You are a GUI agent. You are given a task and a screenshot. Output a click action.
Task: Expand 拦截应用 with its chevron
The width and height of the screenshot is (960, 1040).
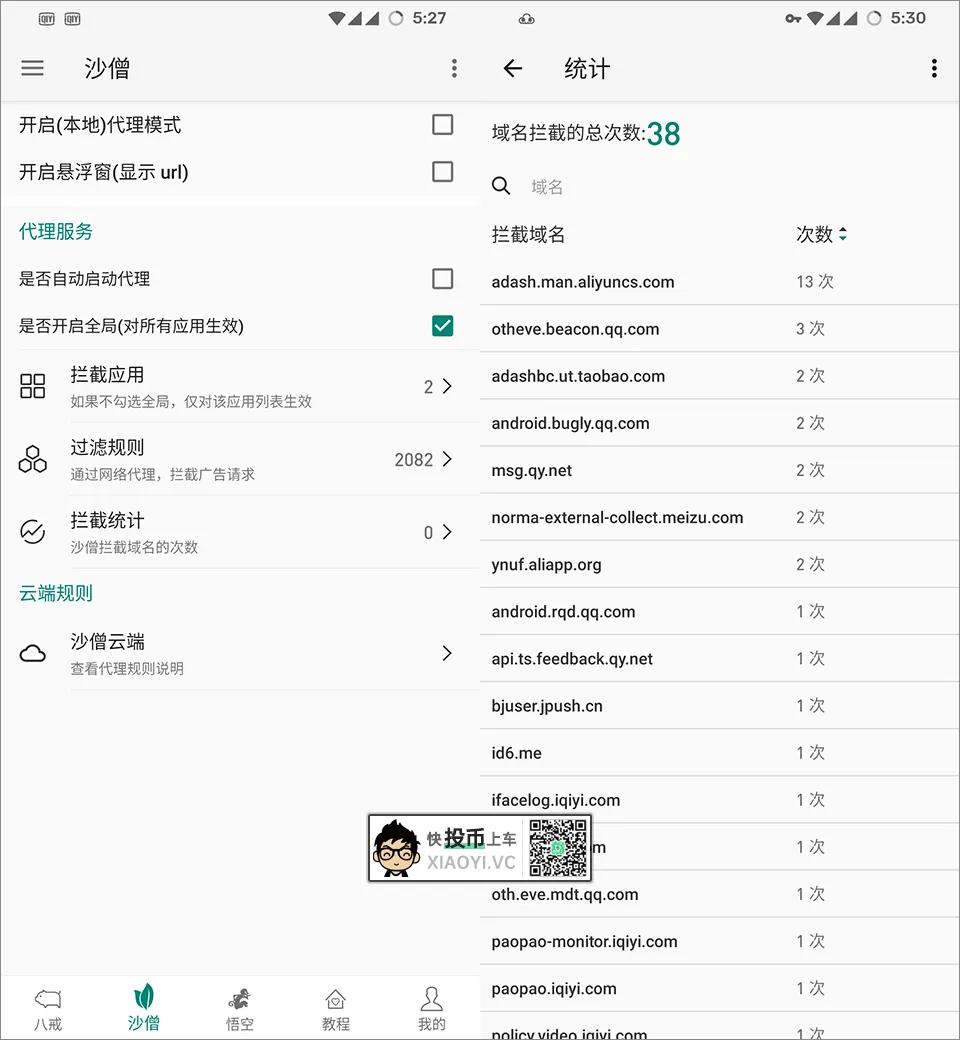pyautogui.click(x=447, y=386)
